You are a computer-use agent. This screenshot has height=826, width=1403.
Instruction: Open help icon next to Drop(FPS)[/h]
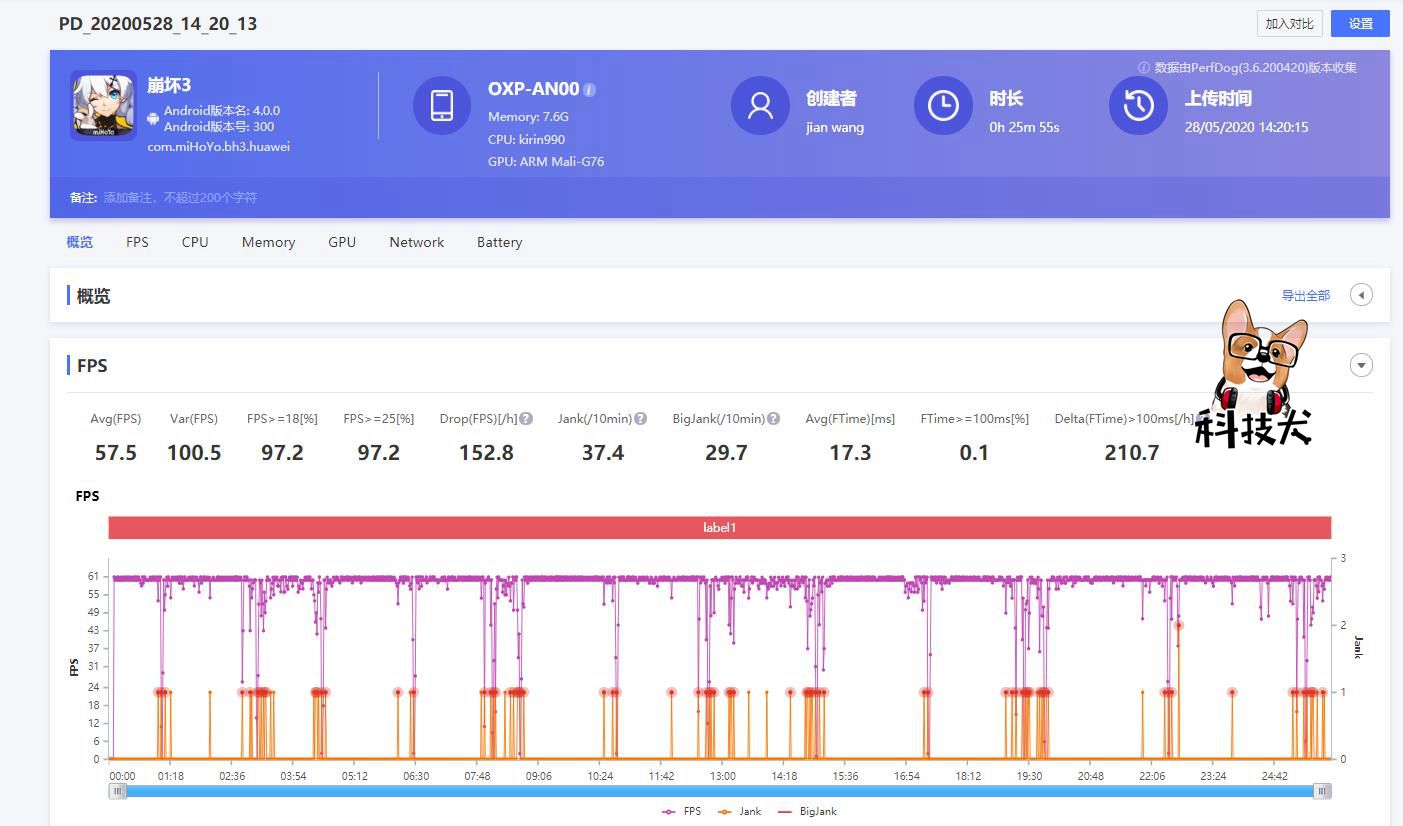(x=526, y=419)
